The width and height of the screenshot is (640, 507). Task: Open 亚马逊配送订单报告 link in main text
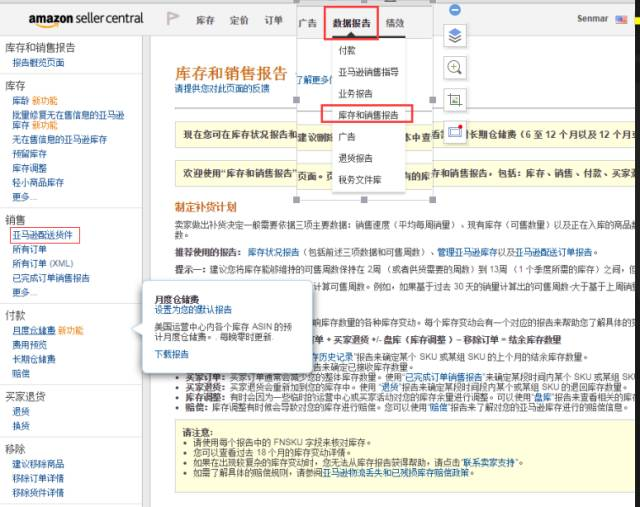click(553, 252)
